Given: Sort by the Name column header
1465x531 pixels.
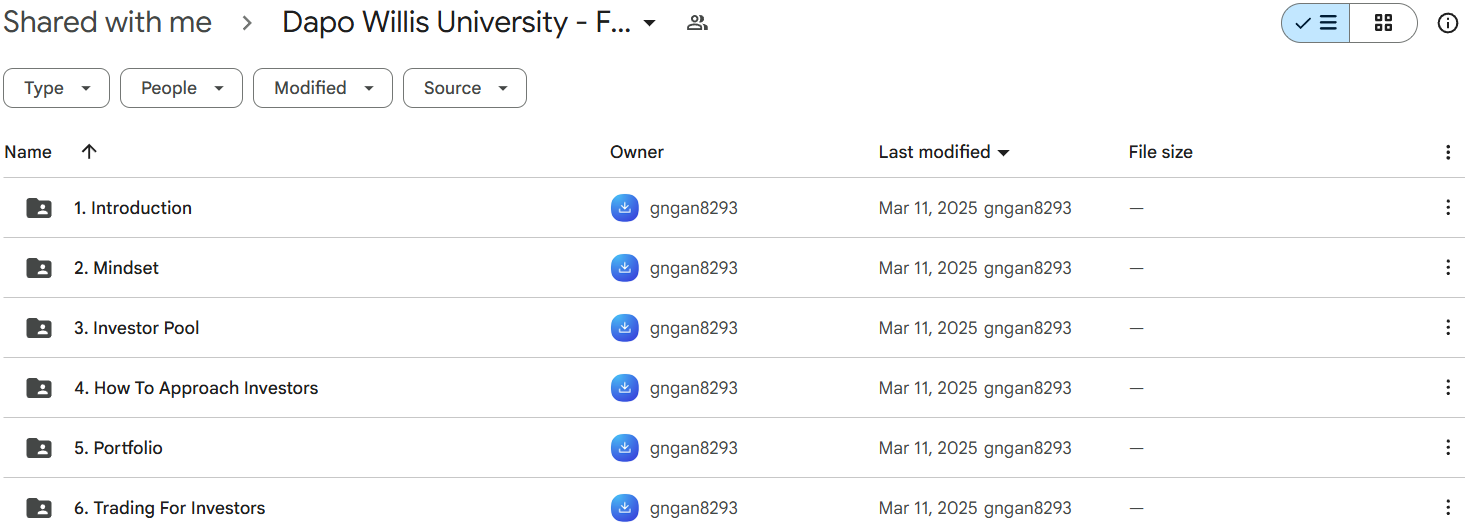Looking at the screenshot, I should 28,152.
